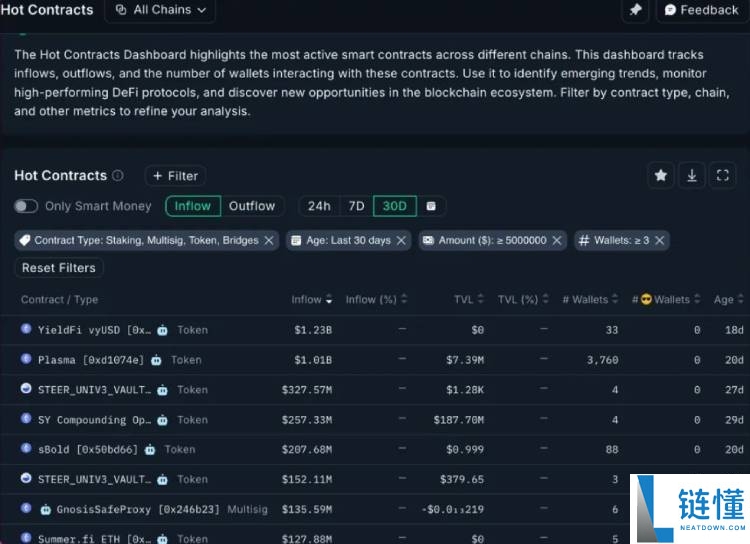Open the custom date calendar icon
Screen dimensions: 750x544
click(431, 206)
